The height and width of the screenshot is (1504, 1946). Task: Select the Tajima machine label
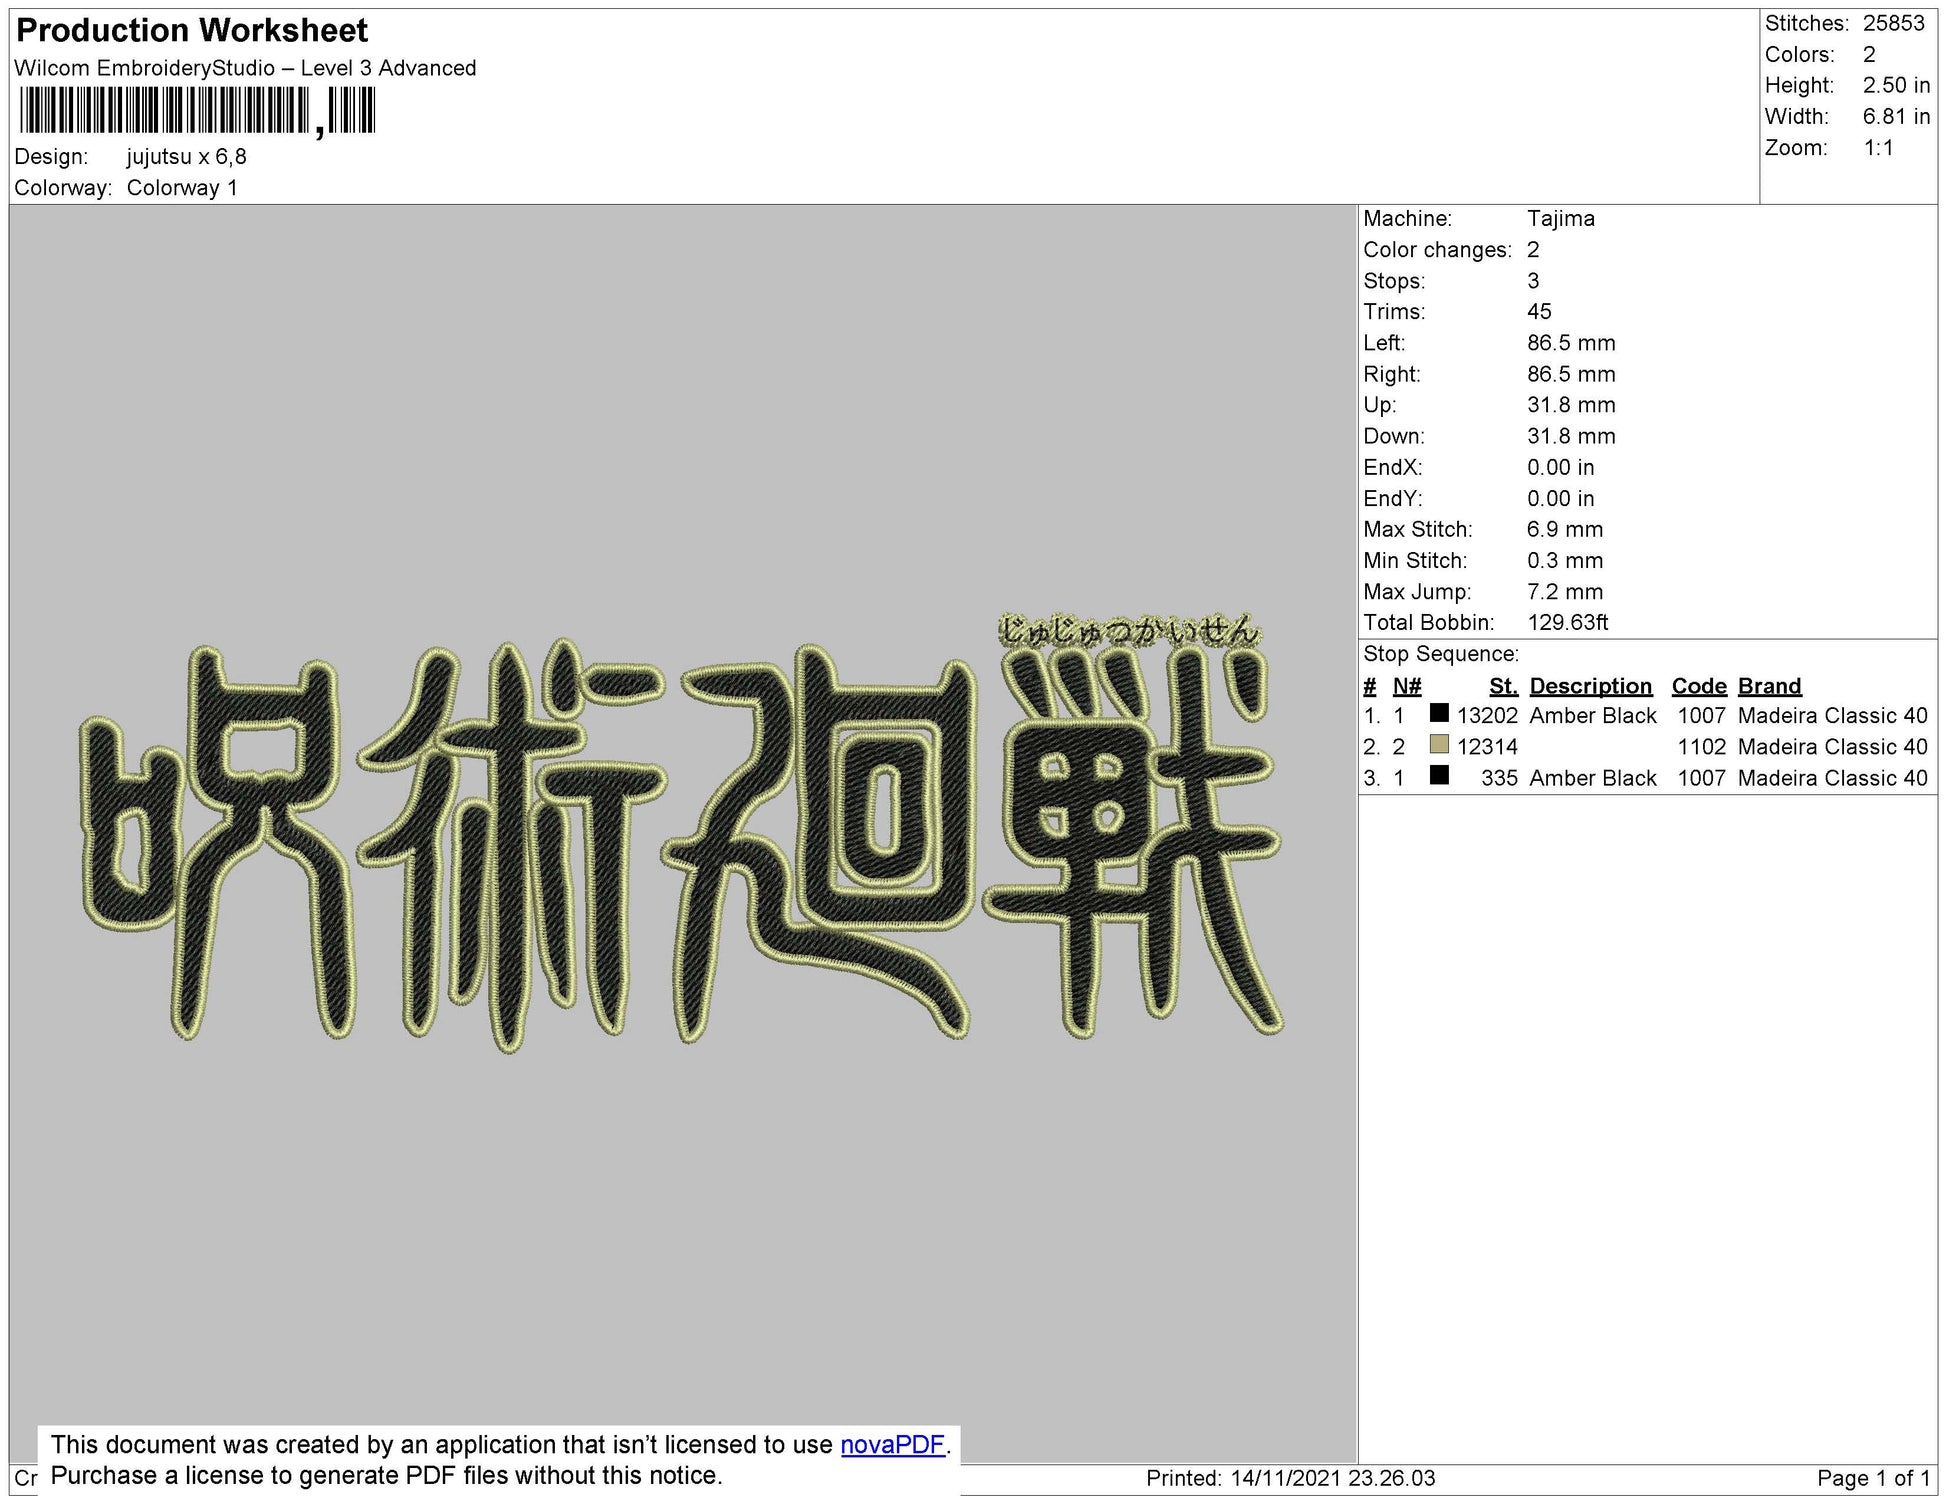(x=1562, y=218)
